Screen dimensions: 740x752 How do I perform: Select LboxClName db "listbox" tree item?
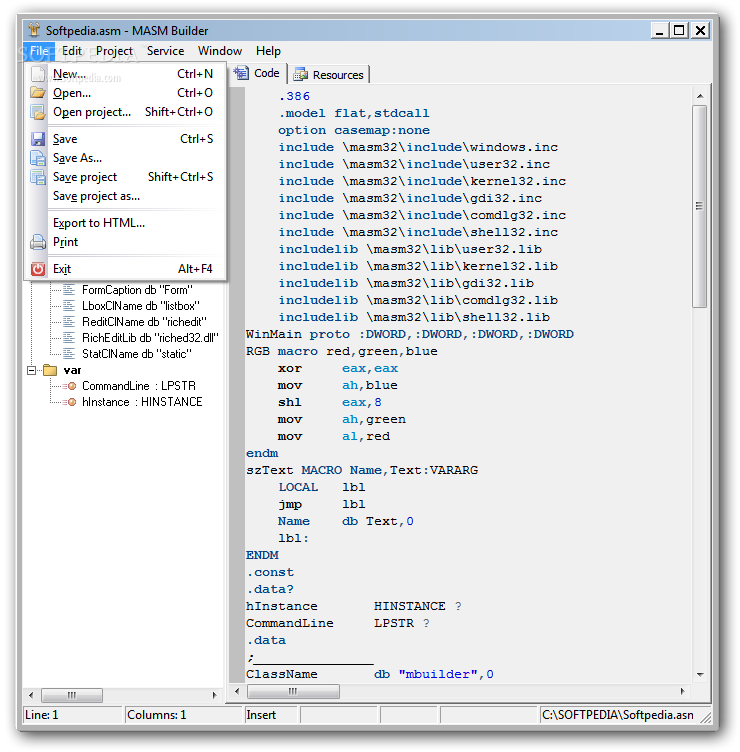pos(141,306)
